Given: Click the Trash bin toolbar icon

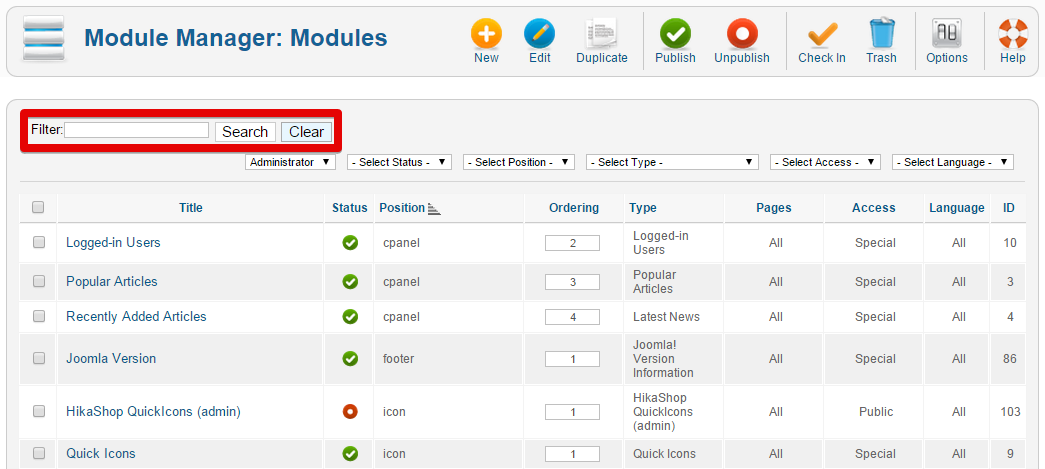Looking at the screenshot, I should [x=881, y=33].
